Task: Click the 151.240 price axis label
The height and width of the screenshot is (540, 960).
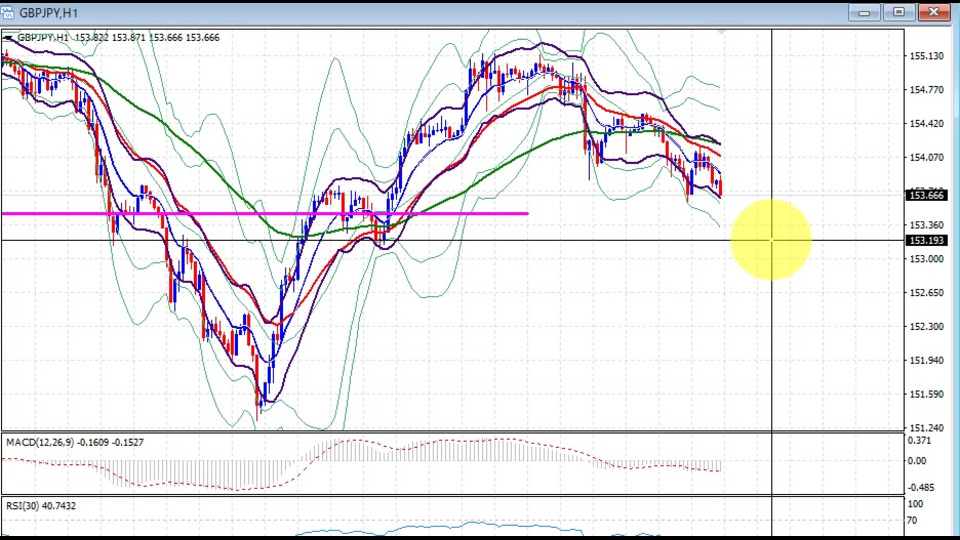Action: (926, 427)
